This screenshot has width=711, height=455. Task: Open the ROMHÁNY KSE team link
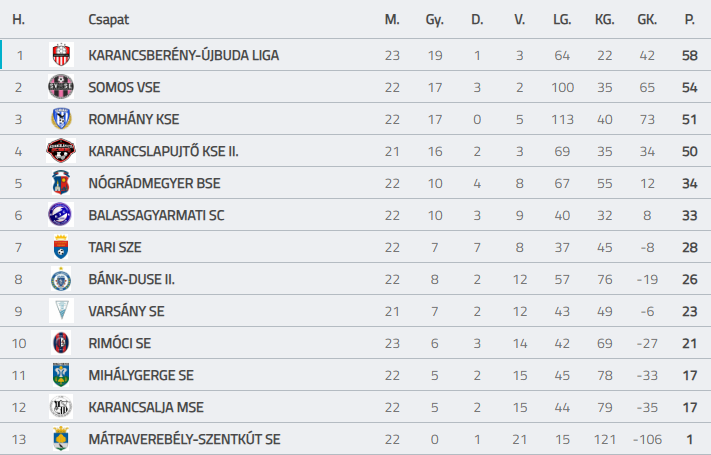pyautogui.click(x=134, y=119)
